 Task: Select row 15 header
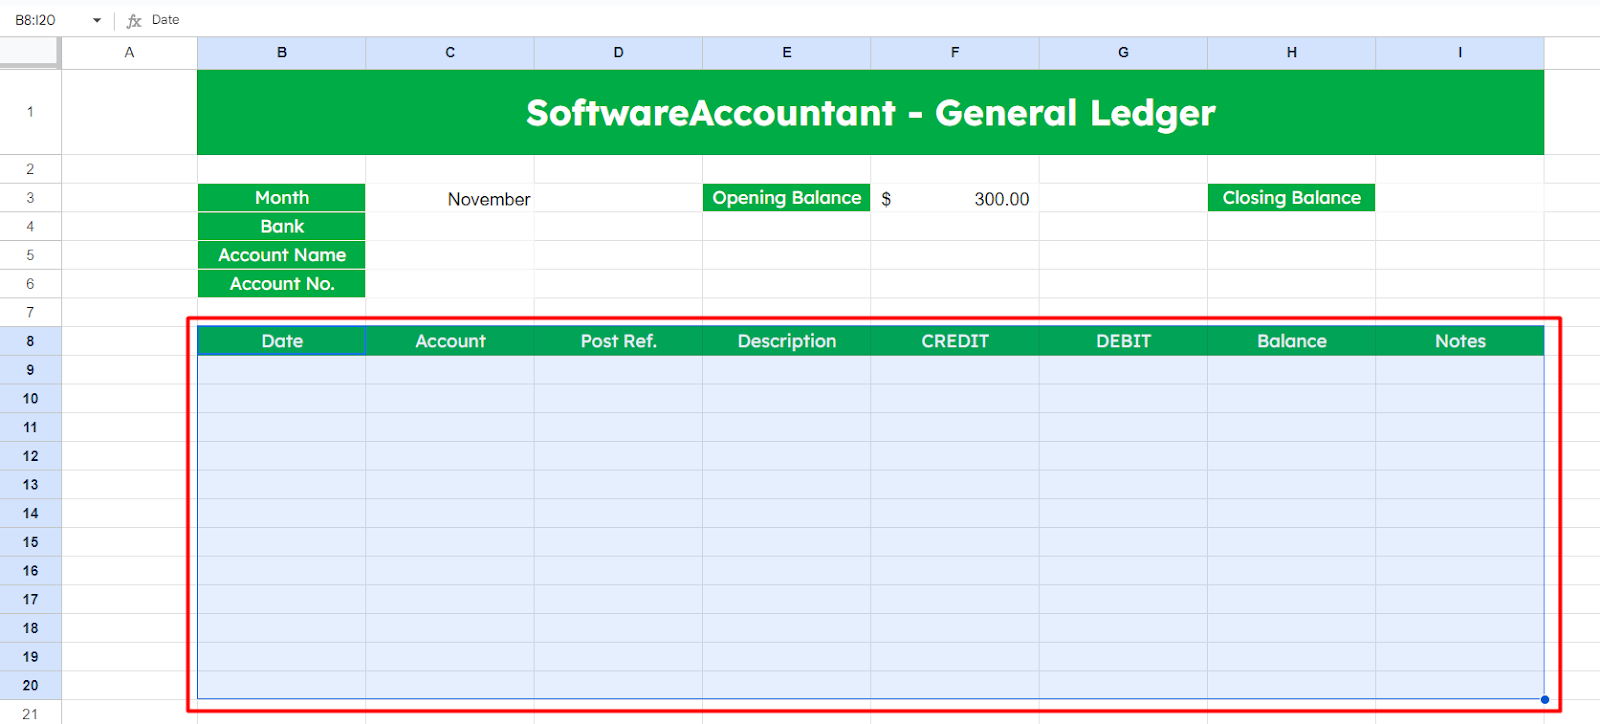[x=30, y=542]
